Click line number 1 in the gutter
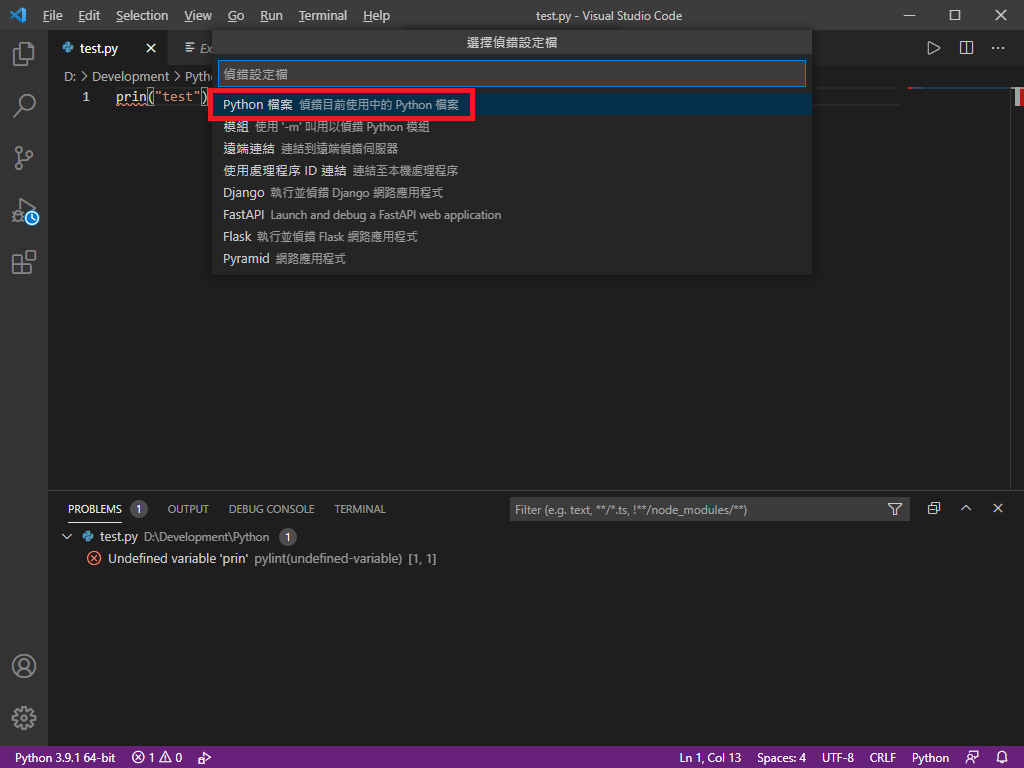This screenshot has height=768, width=1024. coord(86,97)
